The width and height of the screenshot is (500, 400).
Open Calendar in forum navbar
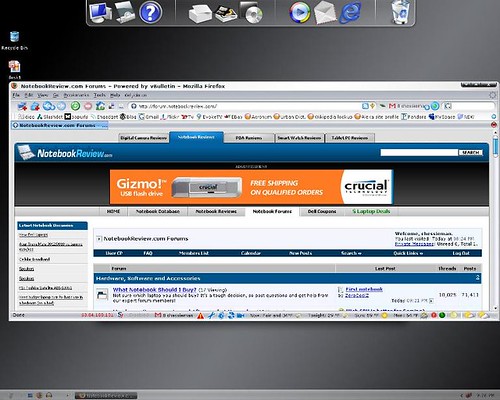(251, 253)
